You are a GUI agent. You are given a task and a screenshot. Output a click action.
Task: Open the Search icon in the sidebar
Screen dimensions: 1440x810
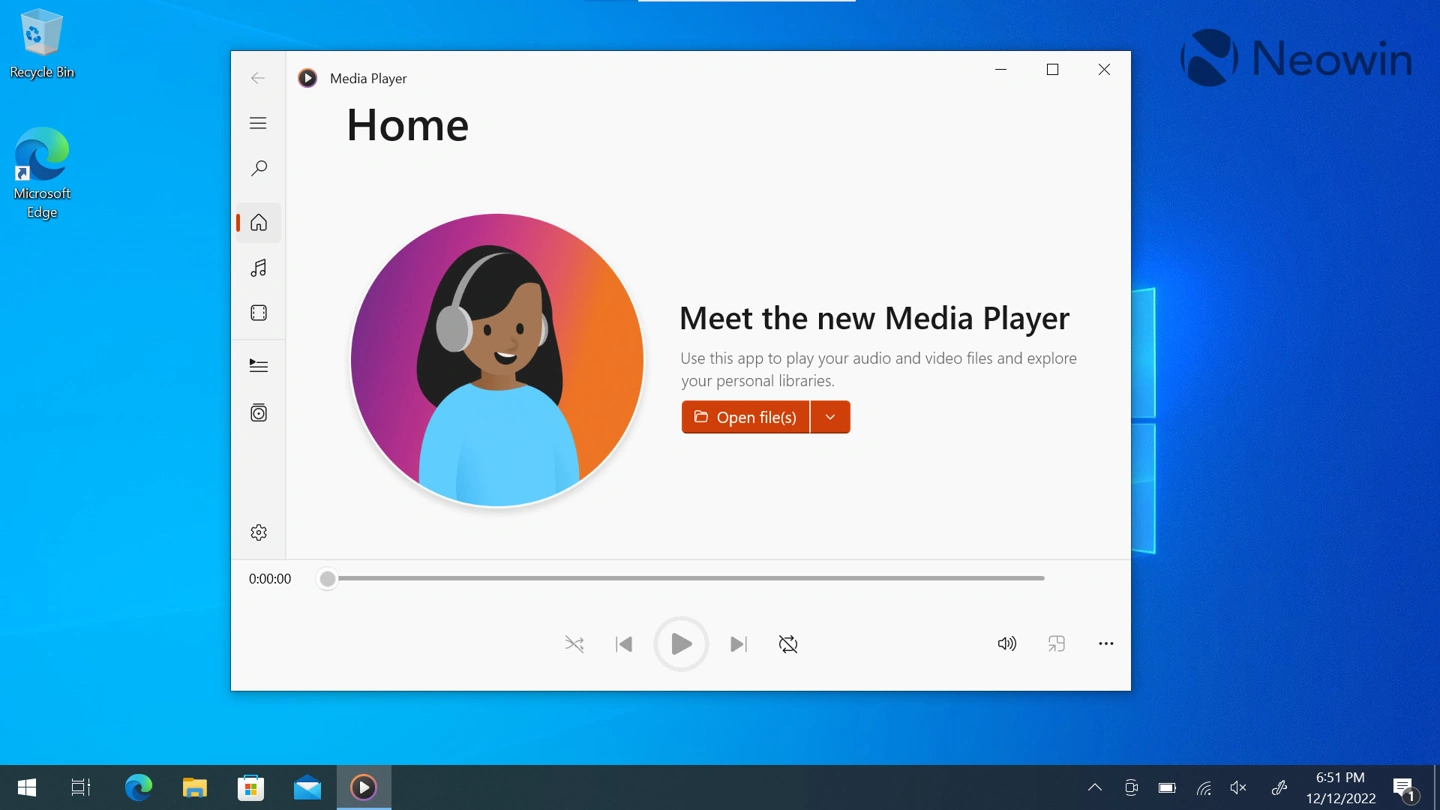point(258,168)
